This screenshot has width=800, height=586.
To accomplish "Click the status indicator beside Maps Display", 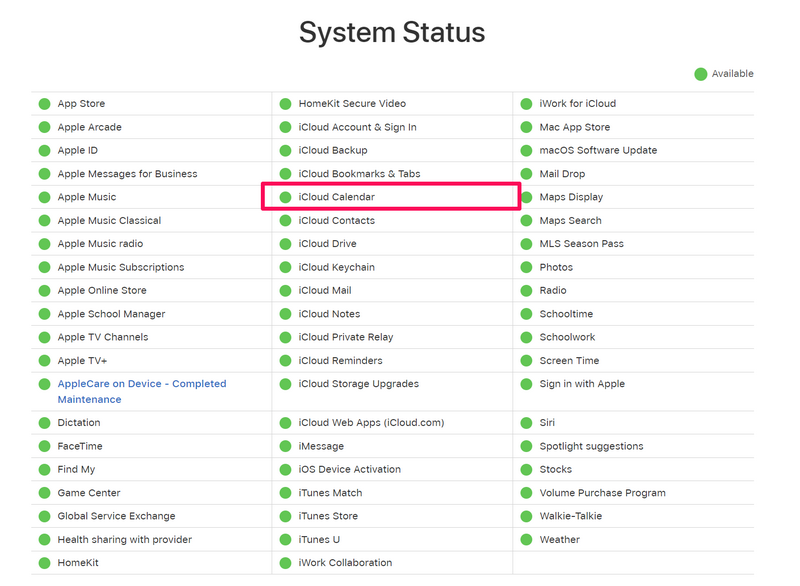I will pos(526,197).
